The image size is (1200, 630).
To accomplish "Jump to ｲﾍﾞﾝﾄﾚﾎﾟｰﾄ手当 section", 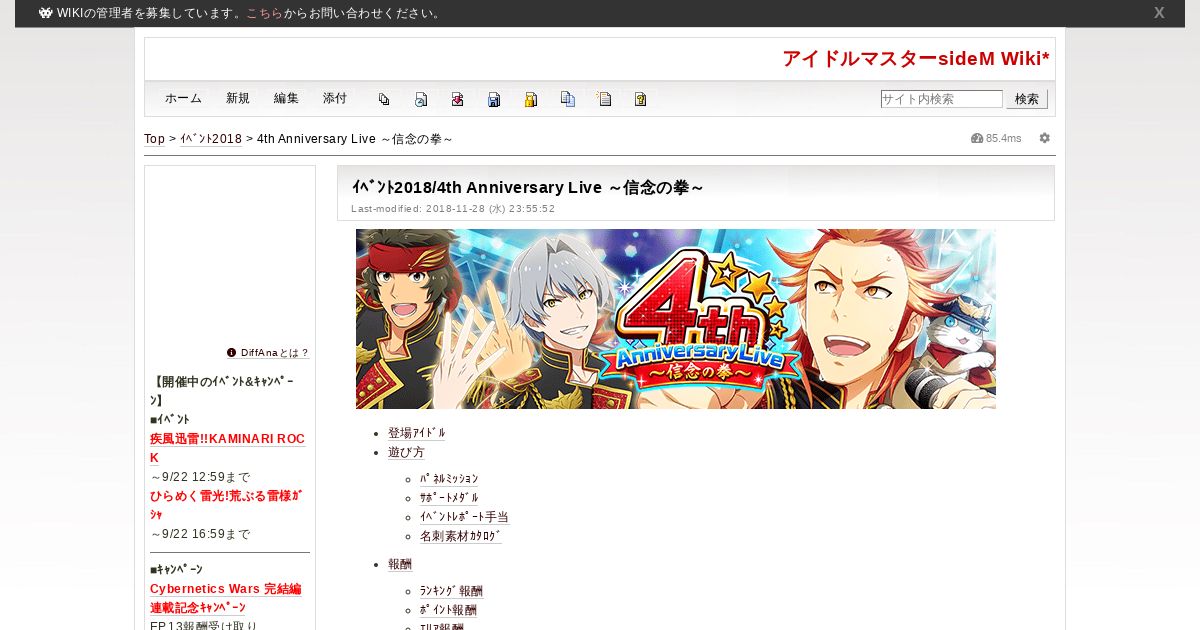I will pos(464,517).
